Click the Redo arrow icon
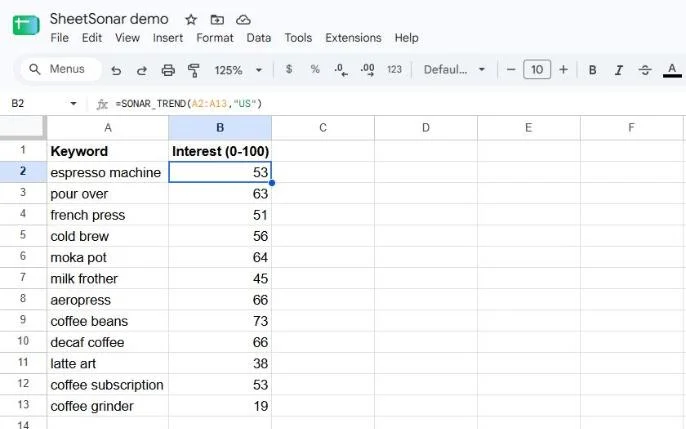 (142, 70)
